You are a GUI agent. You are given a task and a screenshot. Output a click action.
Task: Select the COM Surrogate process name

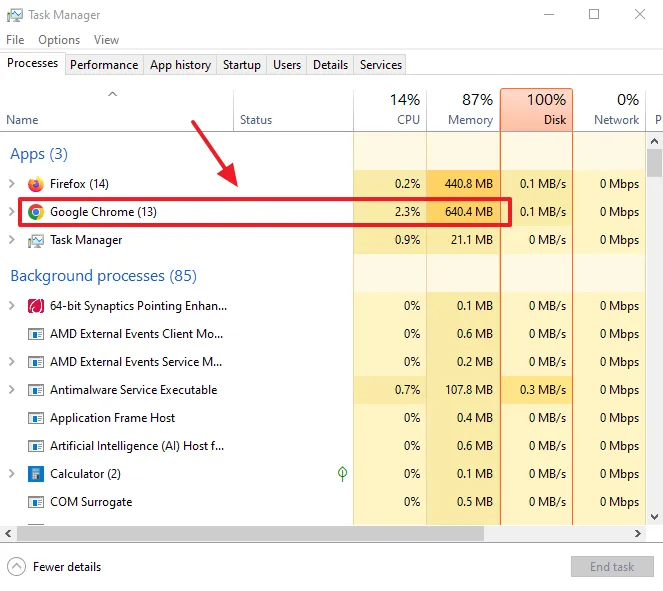point(91,502)
